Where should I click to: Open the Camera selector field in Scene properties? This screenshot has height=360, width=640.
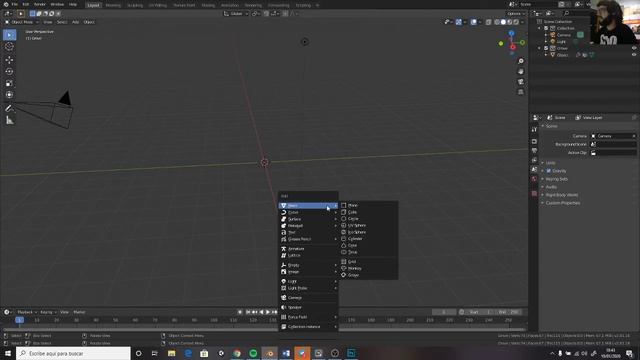(613, 136)
